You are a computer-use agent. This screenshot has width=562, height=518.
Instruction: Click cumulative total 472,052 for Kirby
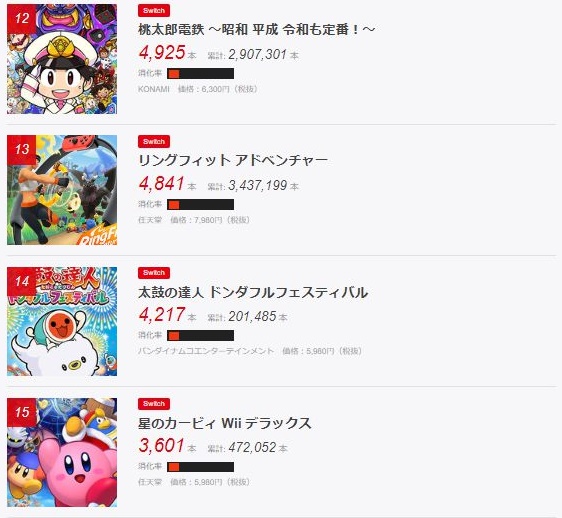coord(252,447)
